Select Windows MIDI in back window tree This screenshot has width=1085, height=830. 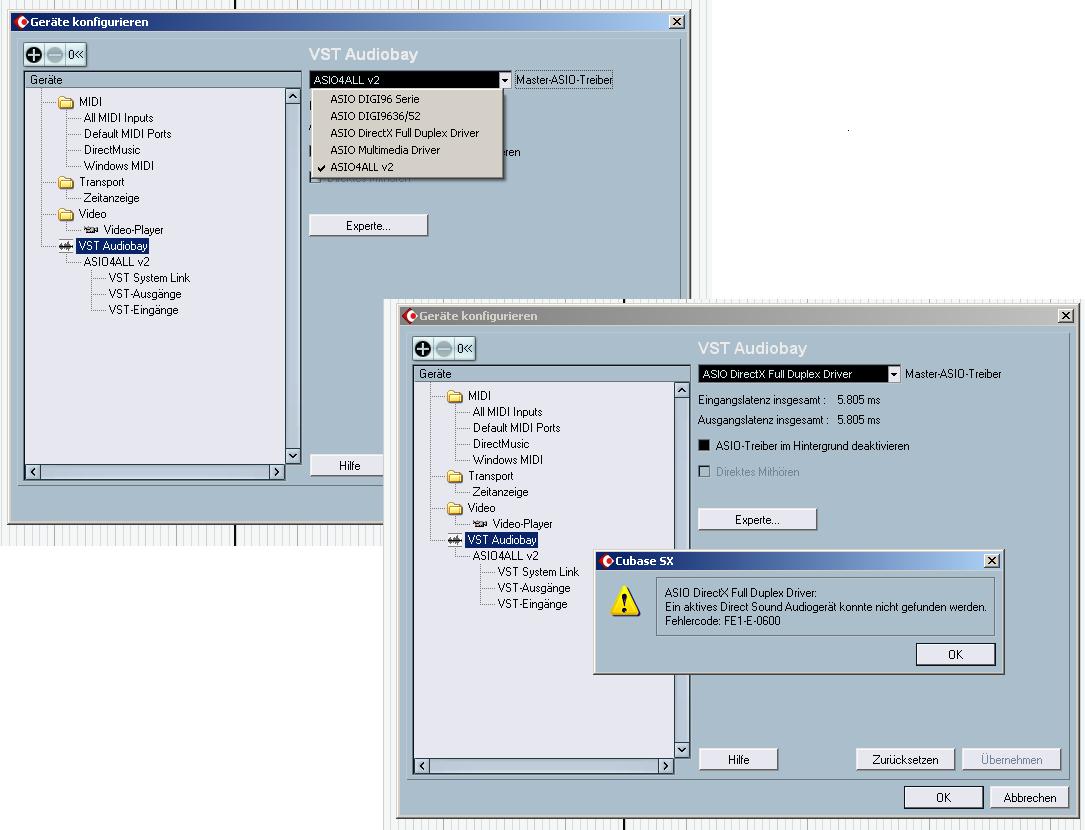[118, 166]
